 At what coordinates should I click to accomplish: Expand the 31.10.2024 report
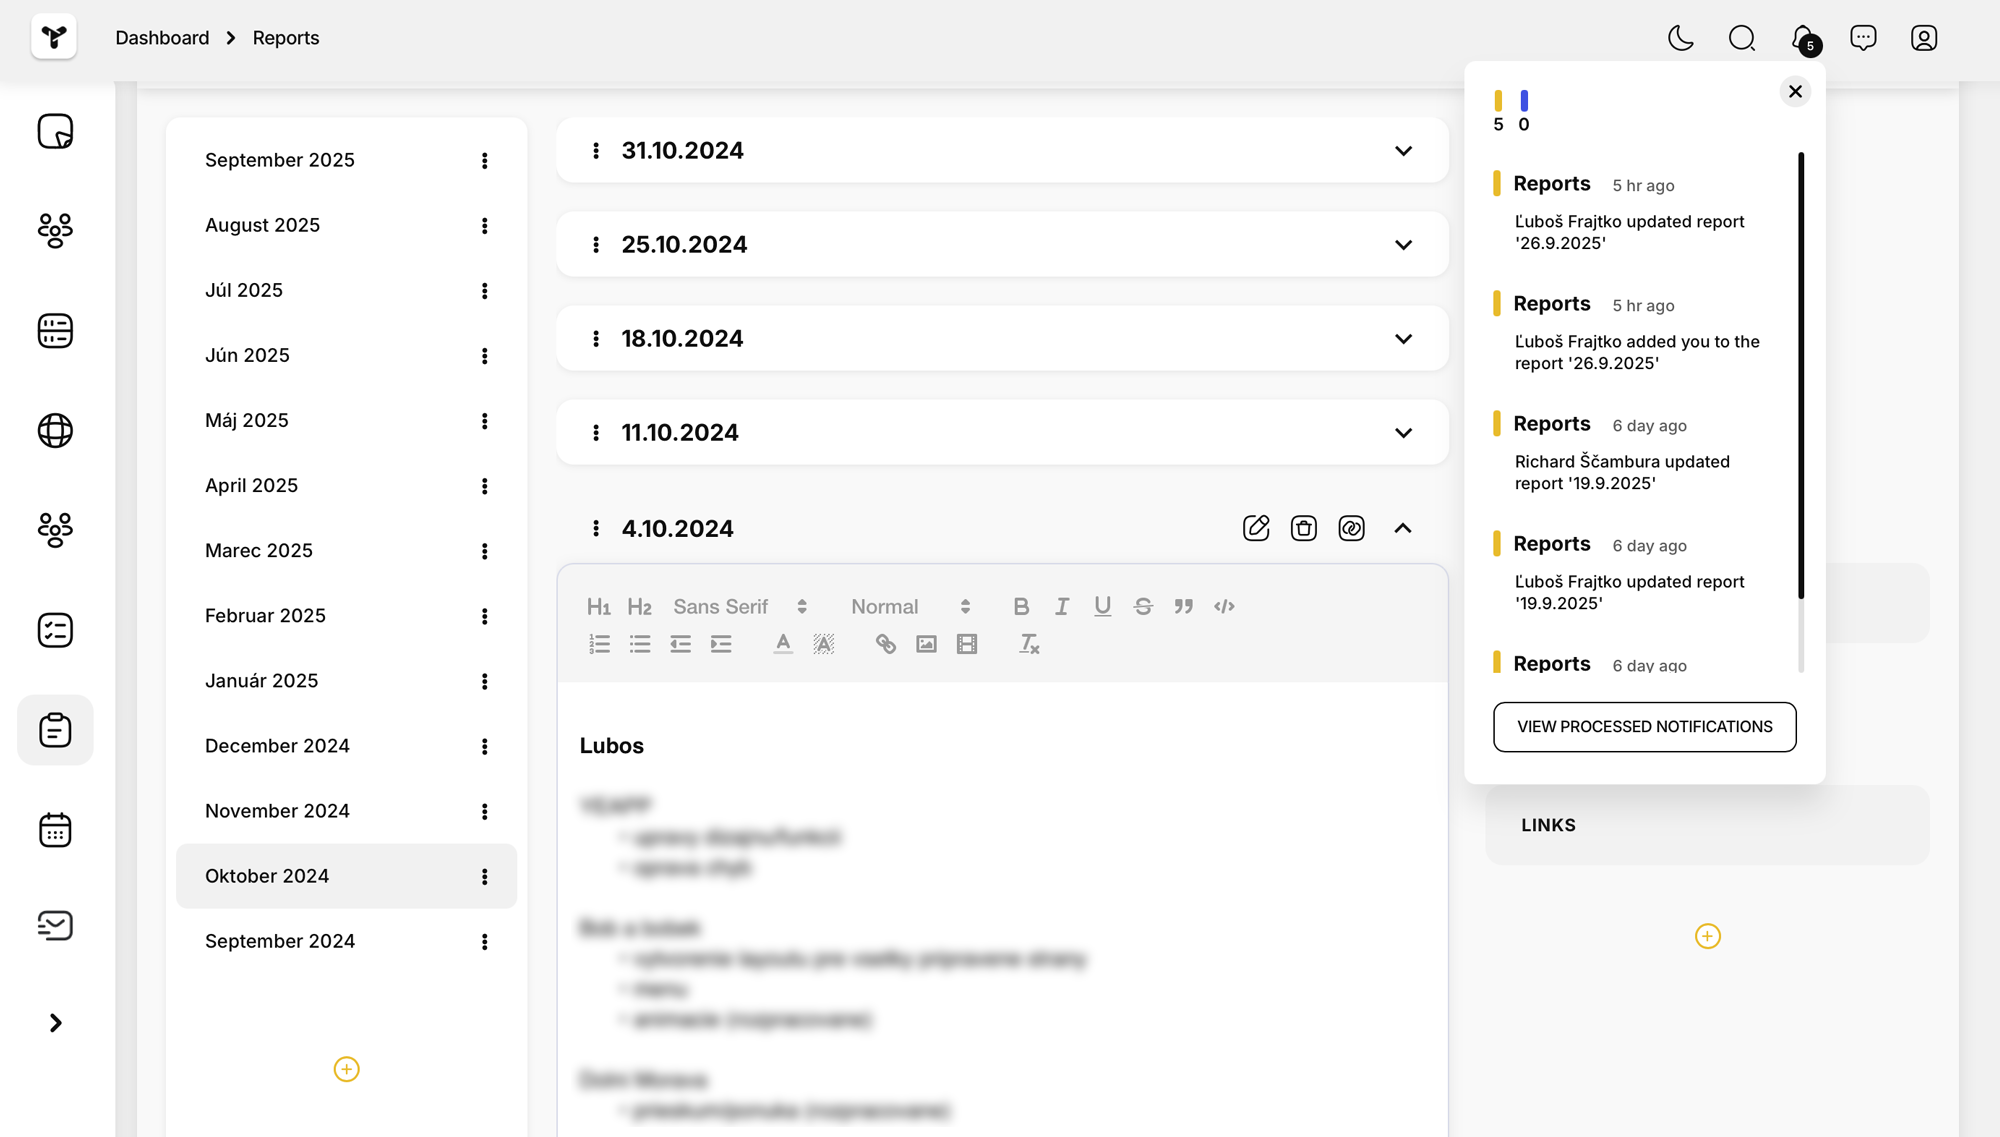(1403, 151)
